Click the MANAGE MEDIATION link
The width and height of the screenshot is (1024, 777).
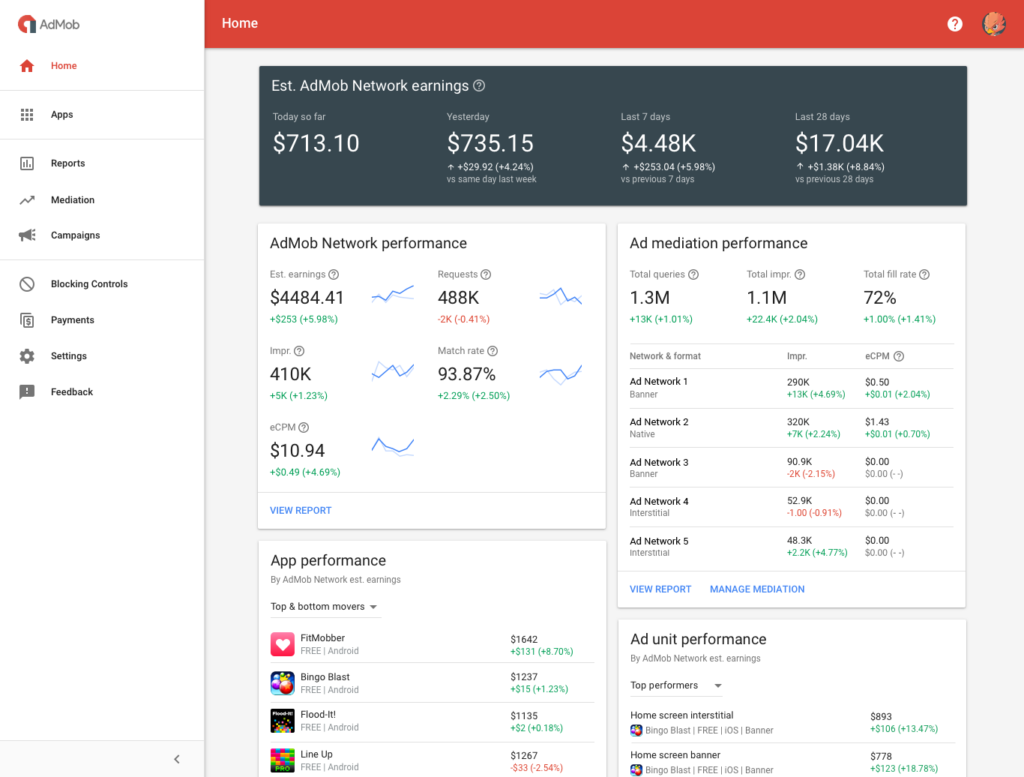click(757, 589)
